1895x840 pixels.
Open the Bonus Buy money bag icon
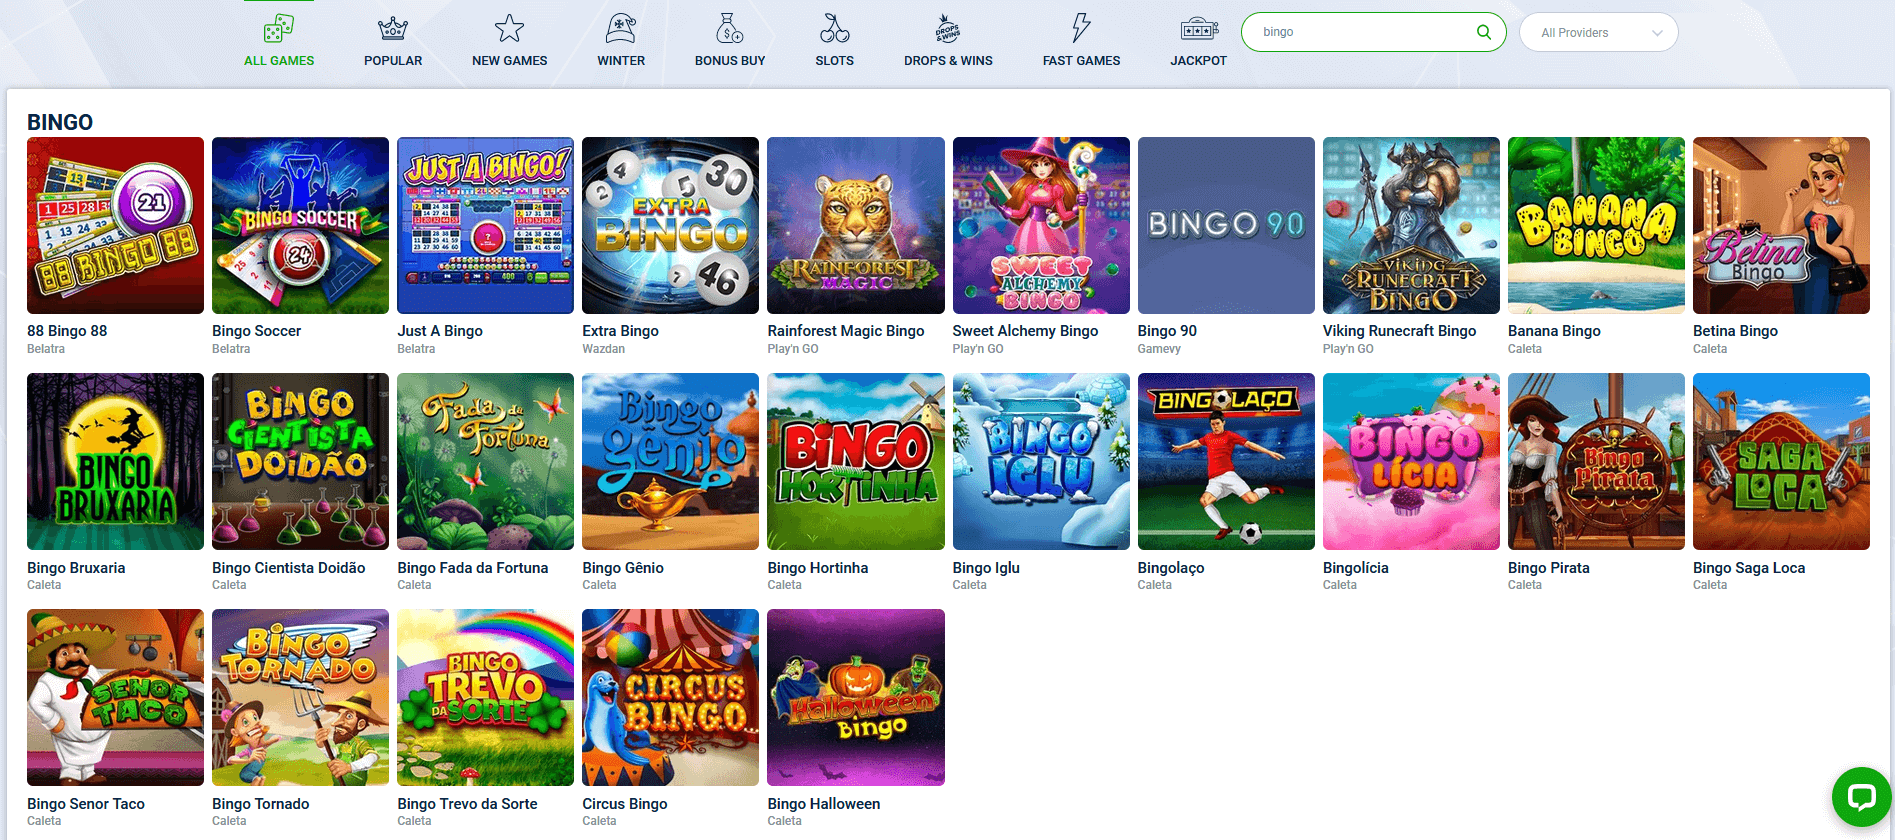pos(730,28)
